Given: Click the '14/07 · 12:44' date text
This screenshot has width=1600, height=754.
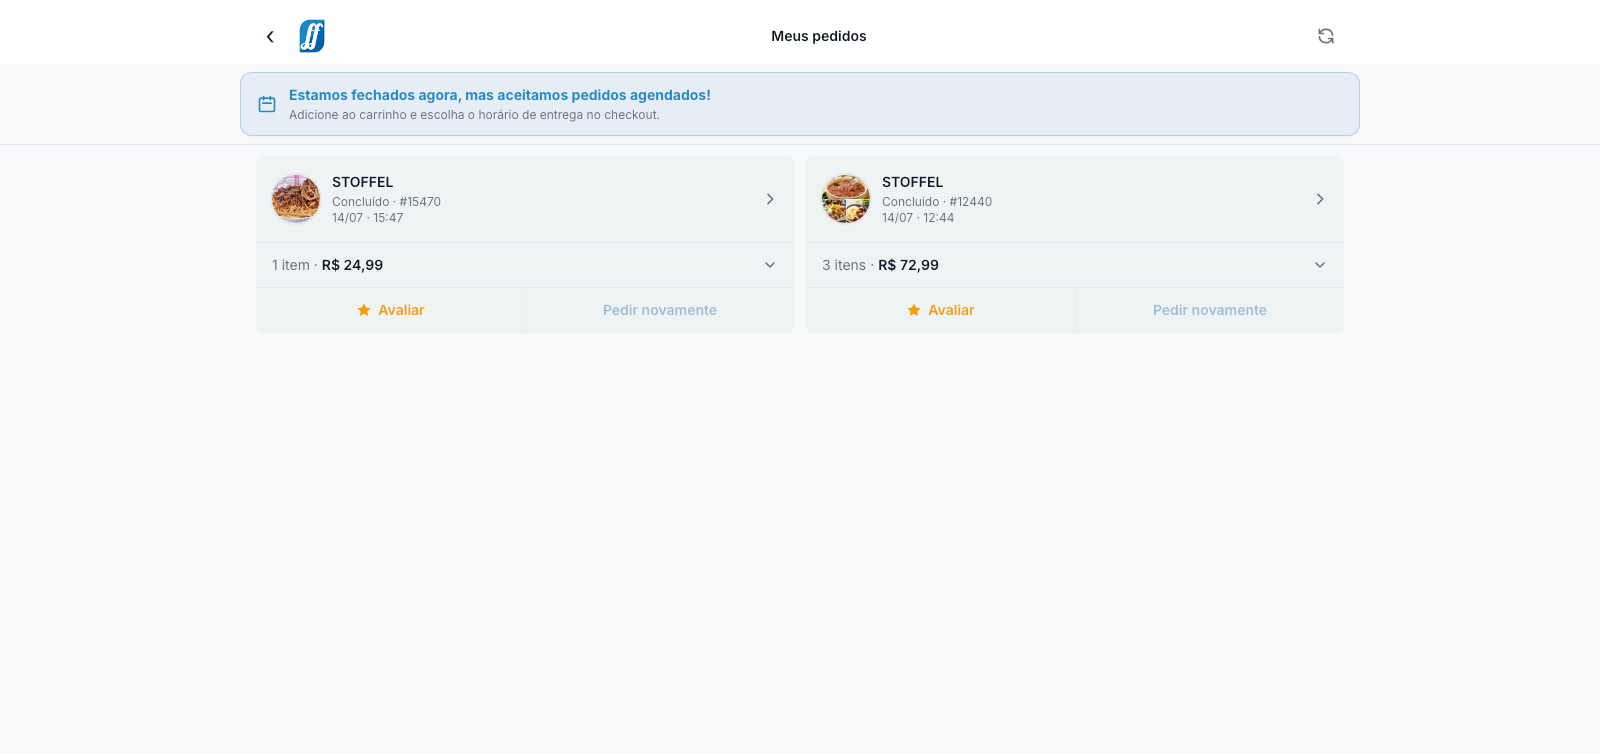Looking at the screenshot, I should coord(918,218).
